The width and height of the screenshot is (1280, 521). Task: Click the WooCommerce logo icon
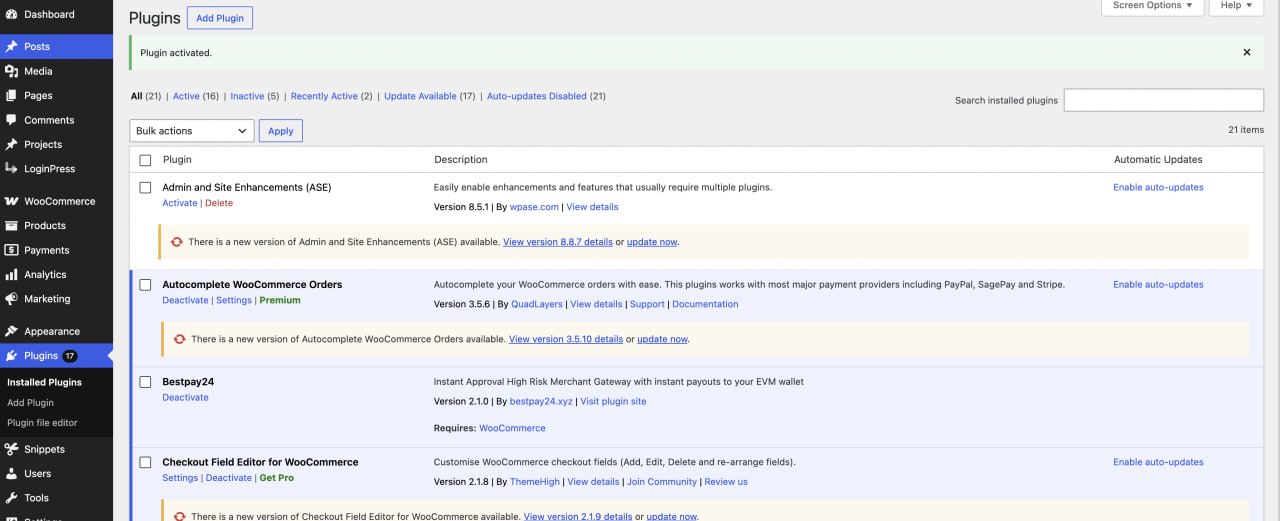tap(11, 201)
